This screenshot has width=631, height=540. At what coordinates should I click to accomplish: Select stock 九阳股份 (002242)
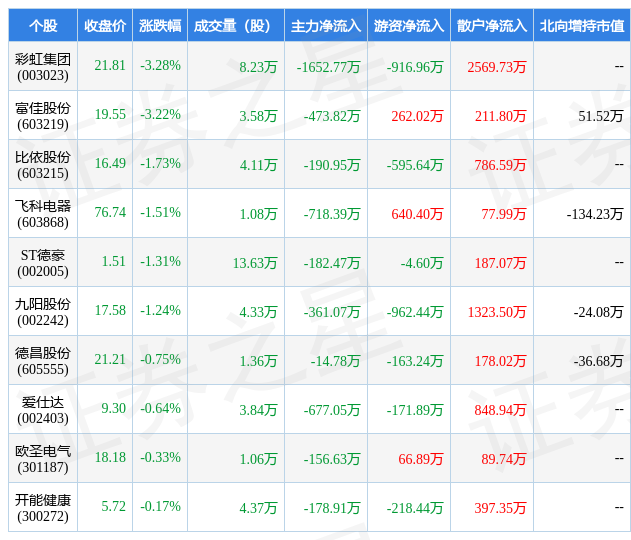[43, 312]
